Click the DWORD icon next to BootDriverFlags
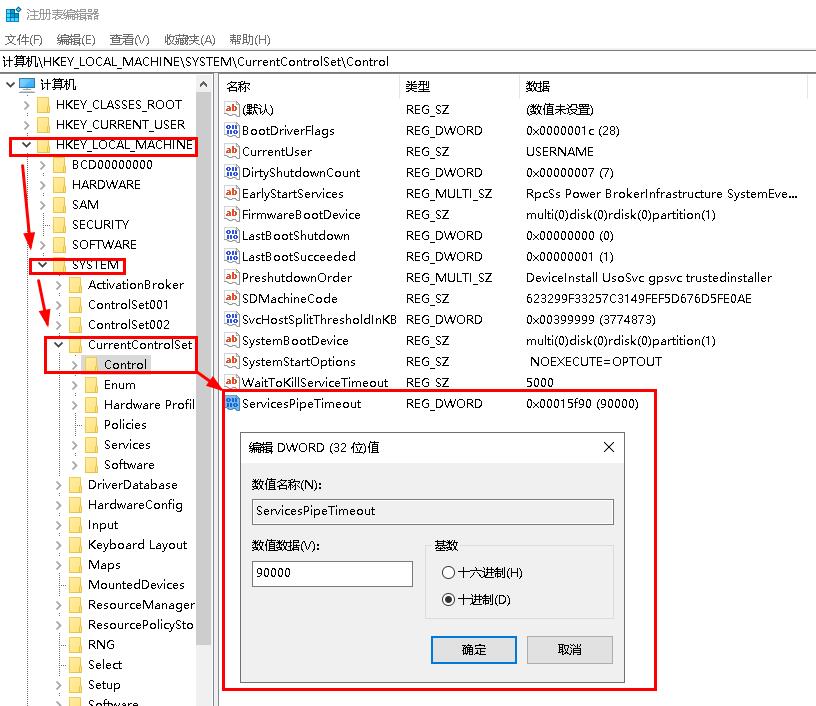The image size is (816, 706). point(232,130)
